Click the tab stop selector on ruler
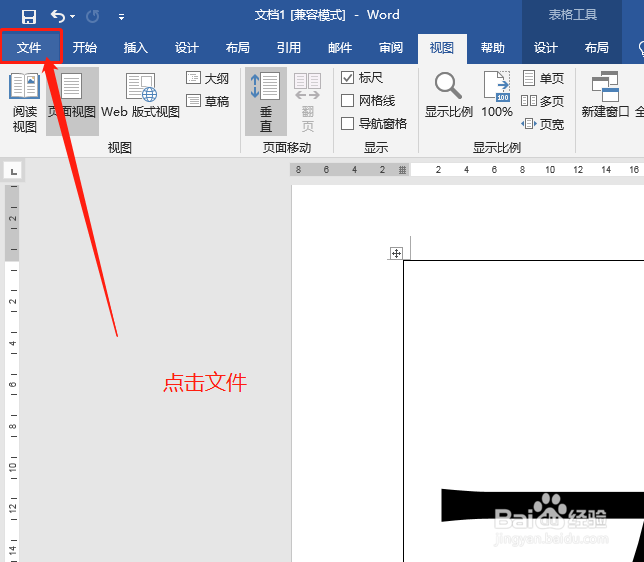The height and width of the screenshot is (562, 644). coord(14,171)
